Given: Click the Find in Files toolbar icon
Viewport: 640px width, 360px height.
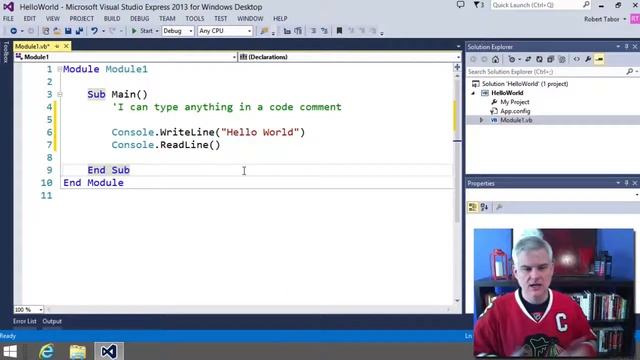Looking at the screenshot, I should coord(264,31).
